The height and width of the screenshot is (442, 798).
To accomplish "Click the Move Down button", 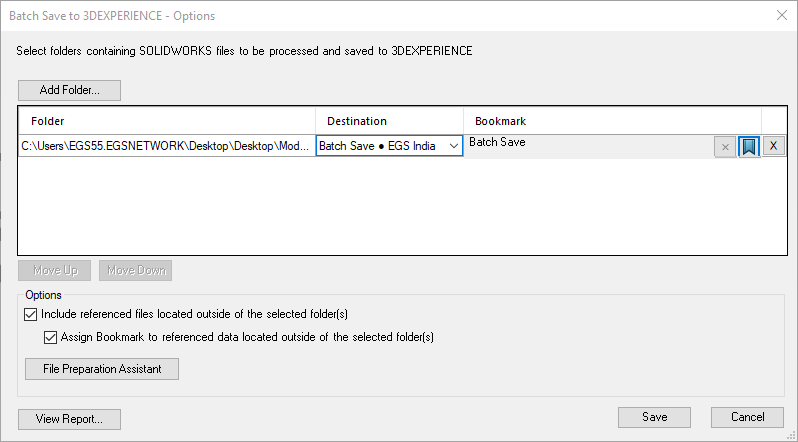I will click(135, 271).
